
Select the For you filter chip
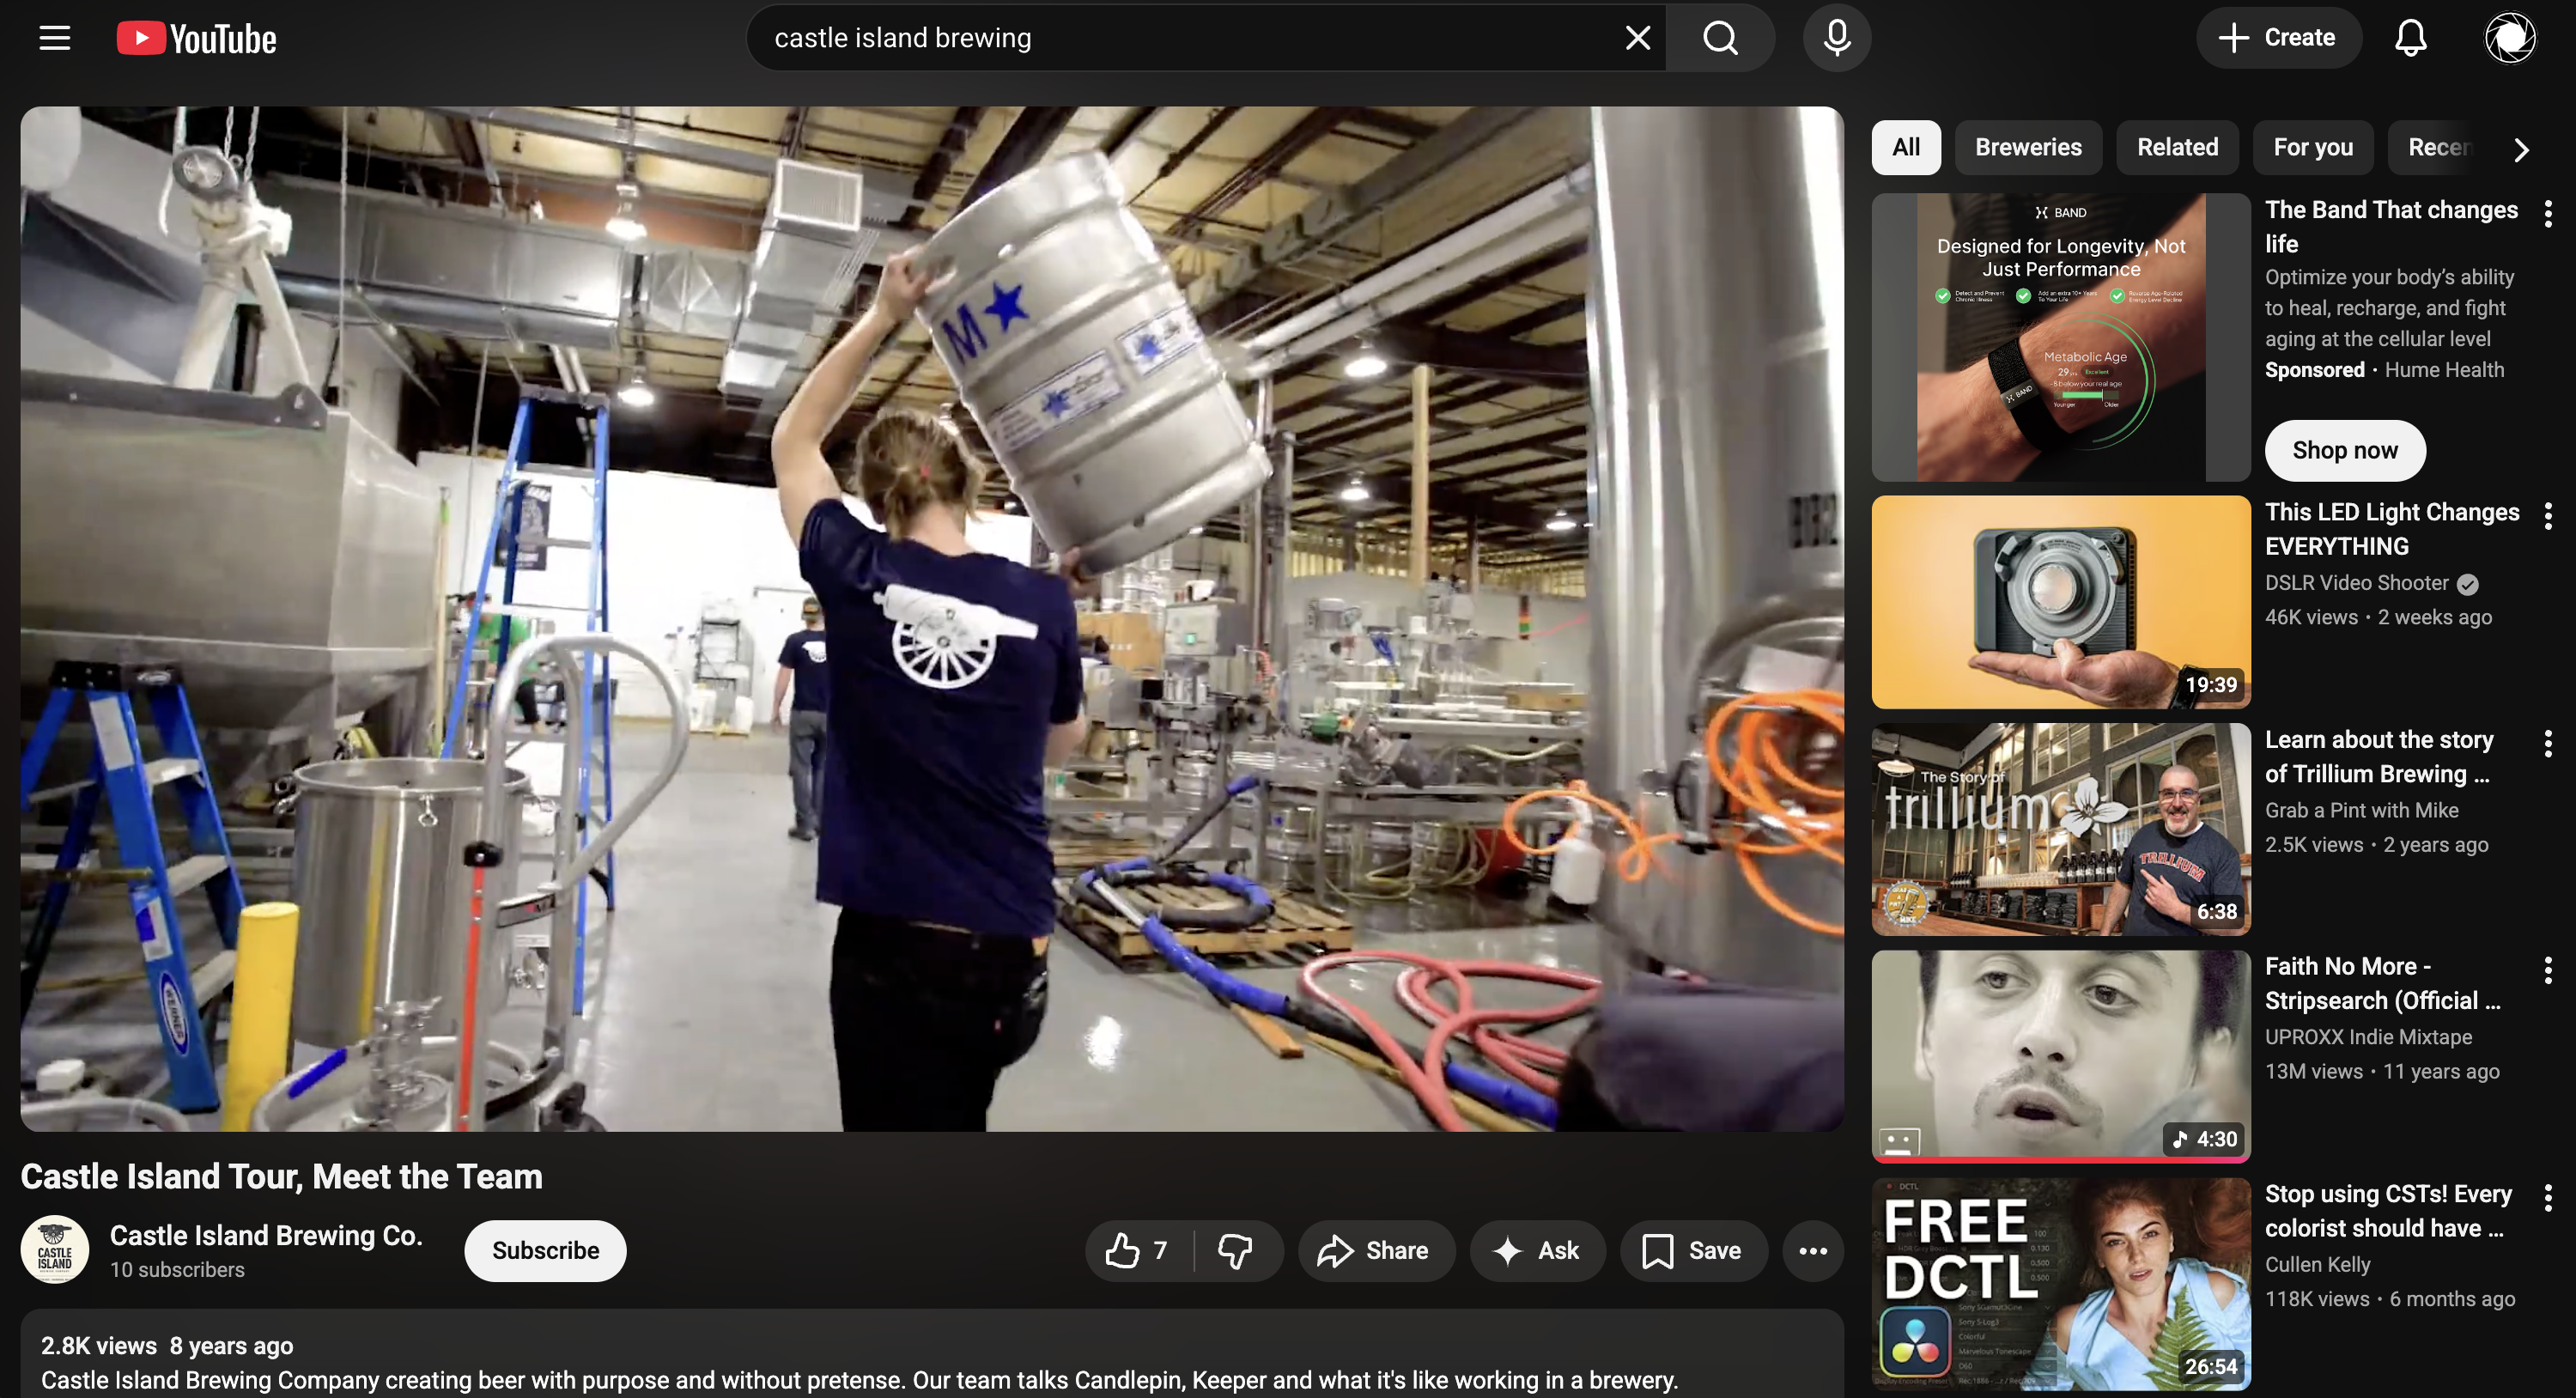click(x=2312, y=147)
